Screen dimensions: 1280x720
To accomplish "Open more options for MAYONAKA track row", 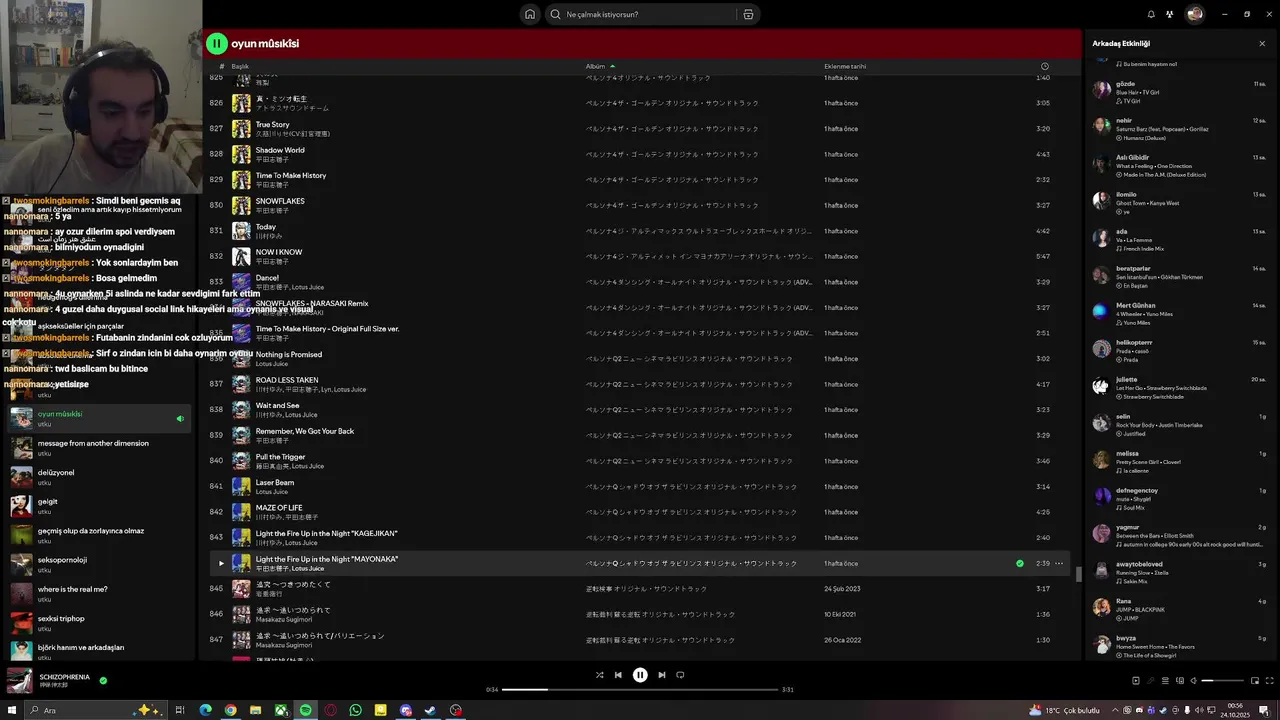I will (x=1059, y=563).
